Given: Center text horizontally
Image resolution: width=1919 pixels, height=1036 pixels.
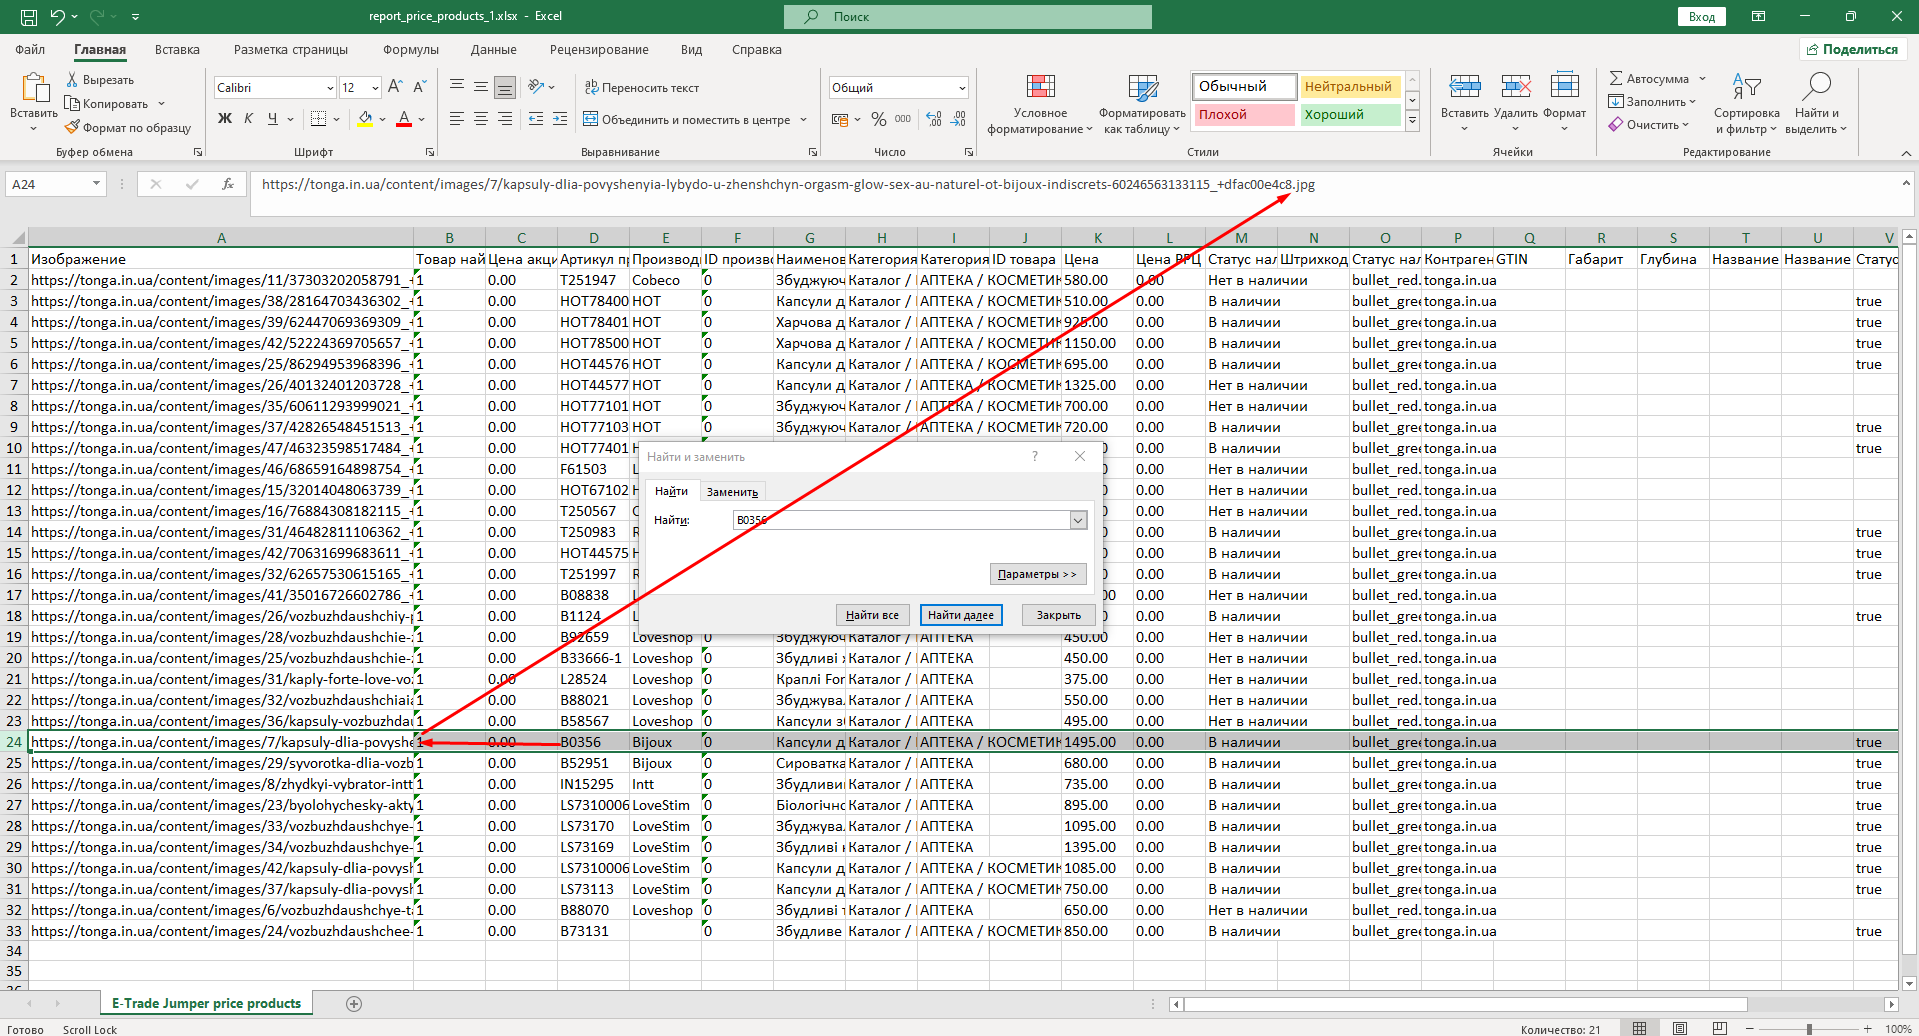Looking at the screenshot, I should coord(481,119).
